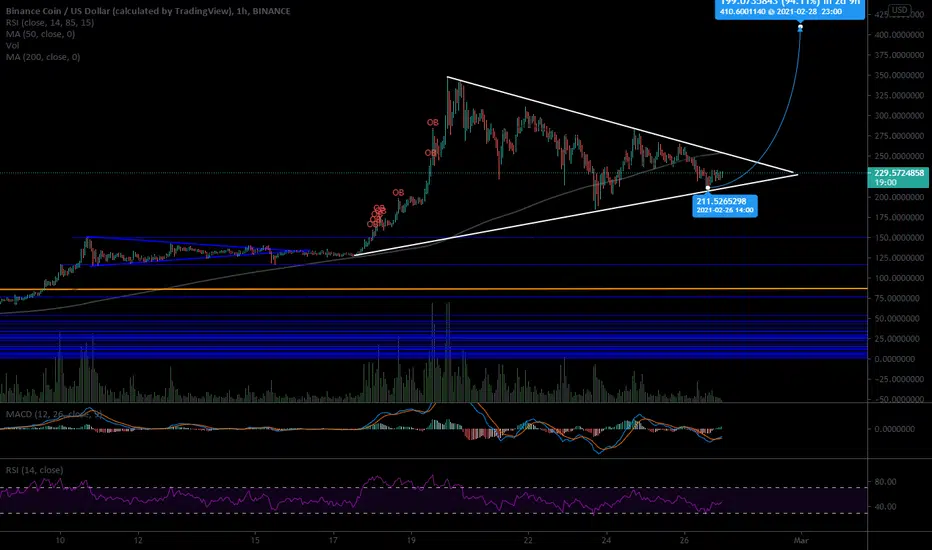The width and height of the screenshot is (932, 550).
Task: Click date 22 on the time axis
Action: [528, 540]
